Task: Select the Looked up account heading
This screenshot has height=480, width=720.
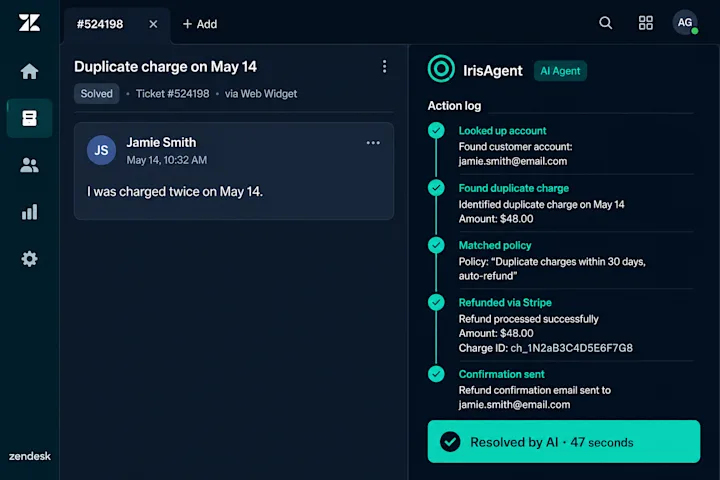Action: pos(502,130)
